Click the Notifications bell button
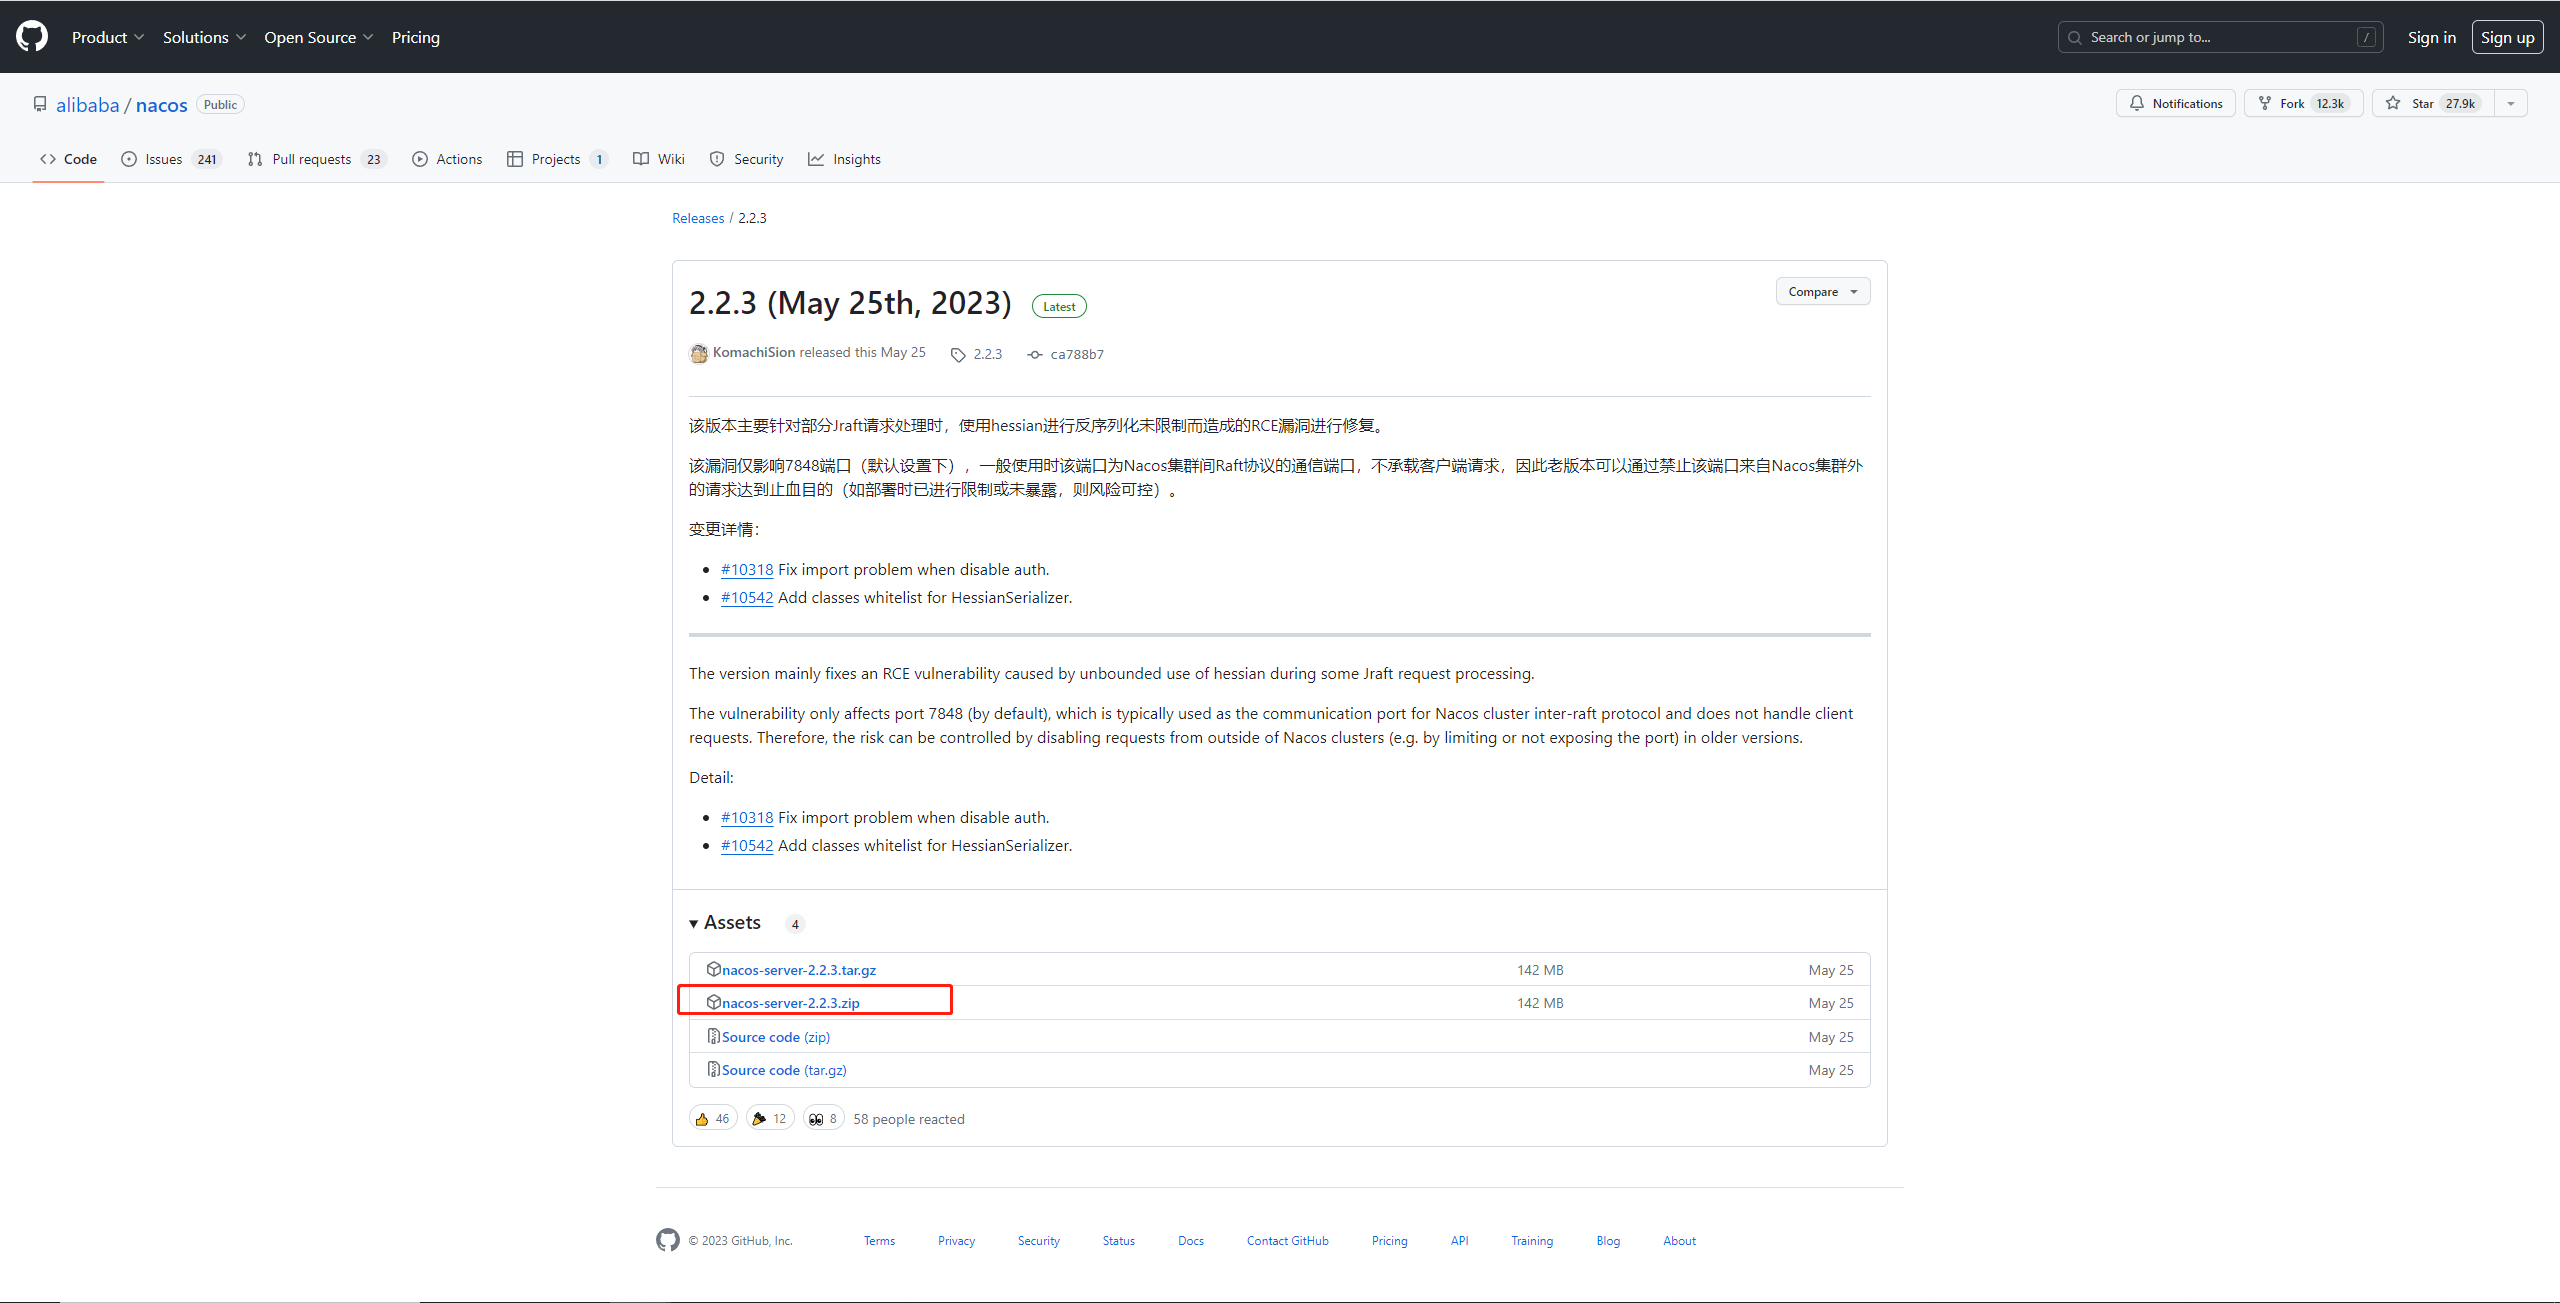The width and height of the screenshot is (2560, 1303). coord(2176,103)
